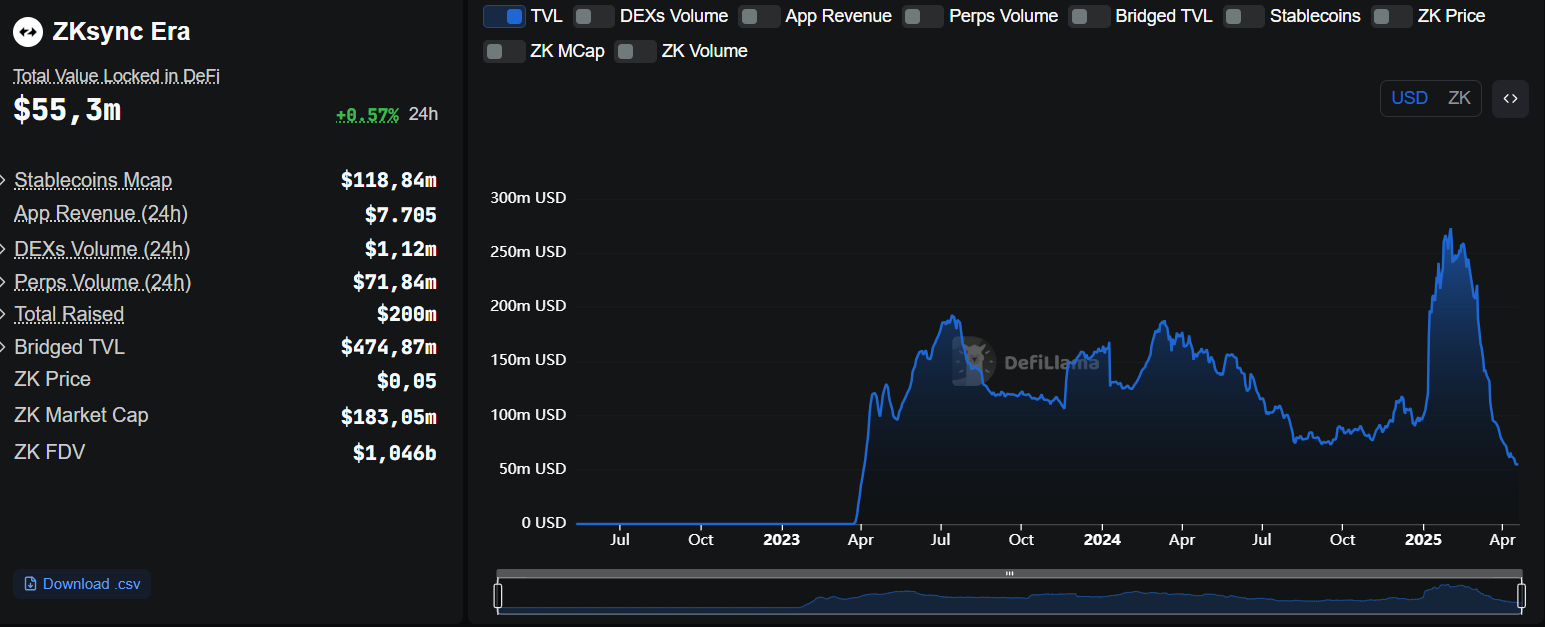Click the ZKsync Era chain logo icon
Screen dimensions: 1545x627
point(28,32)
